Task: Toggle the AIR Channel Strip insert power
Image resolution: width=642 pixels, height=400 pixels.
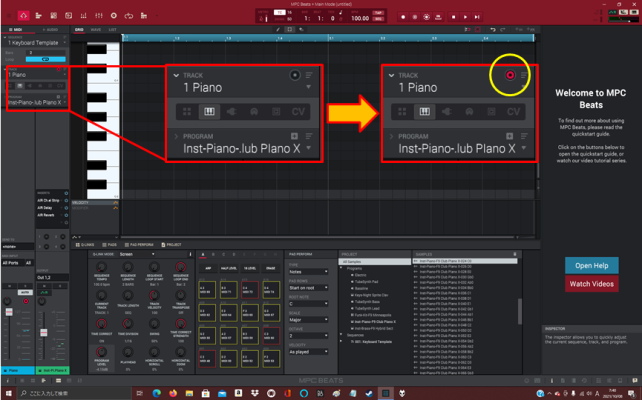Action: pos(66,201)
